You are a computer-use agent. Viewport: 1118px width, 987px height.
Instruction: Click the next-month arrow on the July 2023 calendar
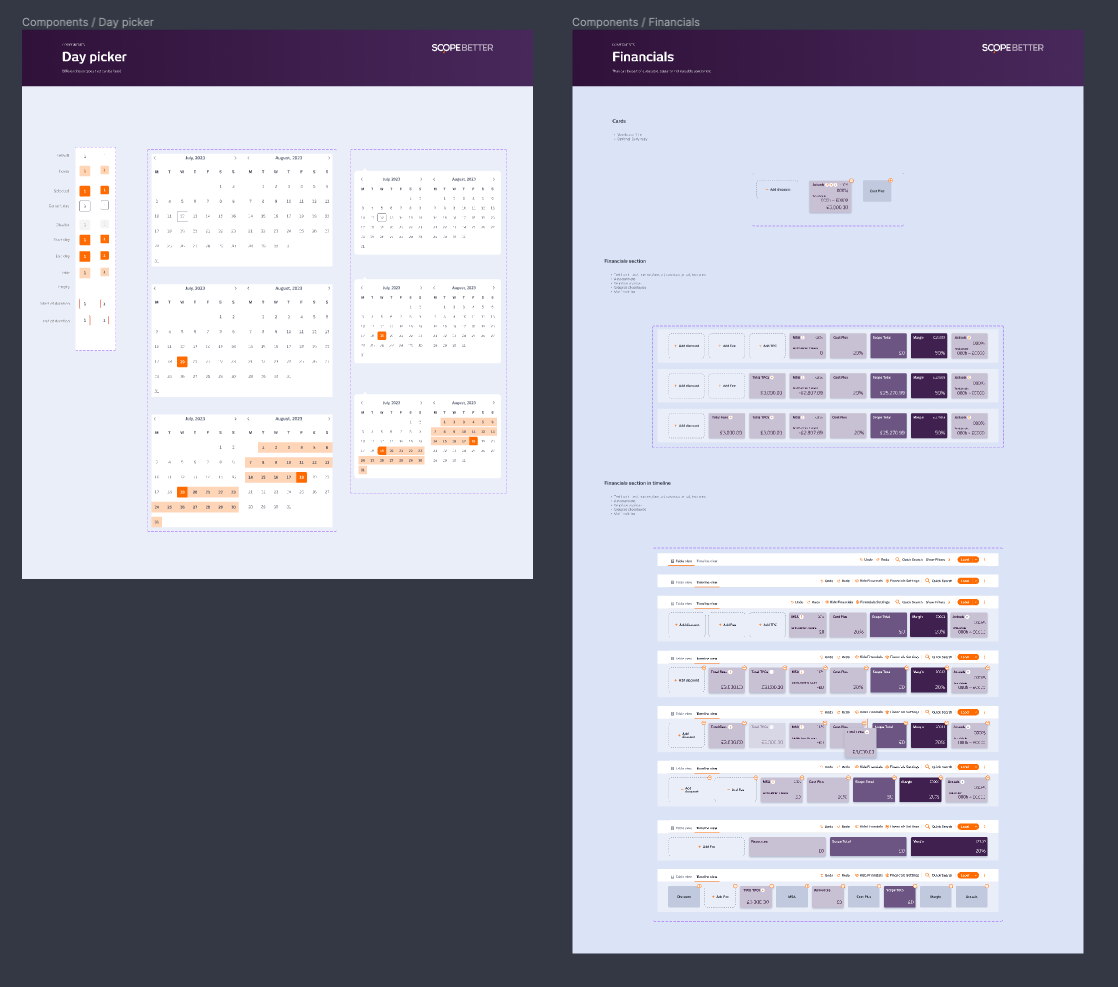[x=235, y=158]
